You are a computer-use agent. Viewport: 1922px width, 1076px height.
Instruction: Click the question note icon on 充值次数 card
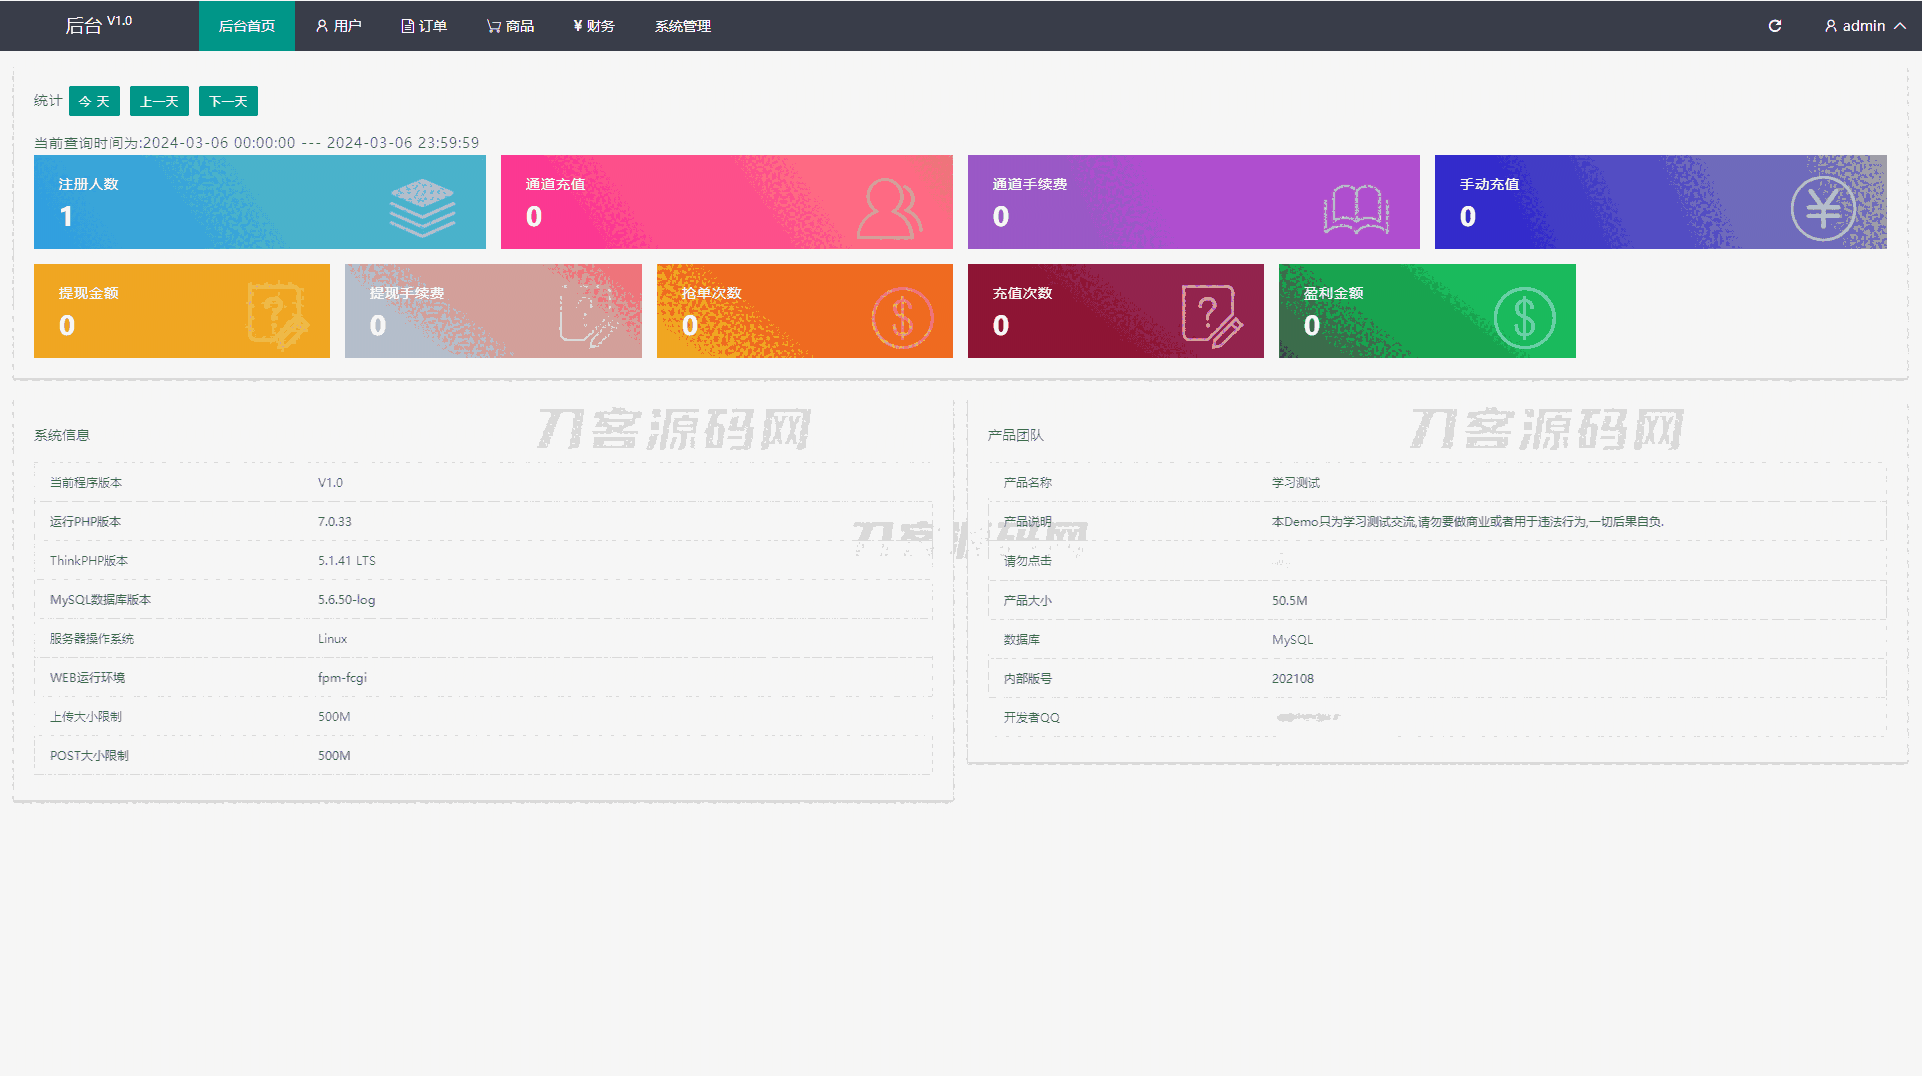(1212, 316)
